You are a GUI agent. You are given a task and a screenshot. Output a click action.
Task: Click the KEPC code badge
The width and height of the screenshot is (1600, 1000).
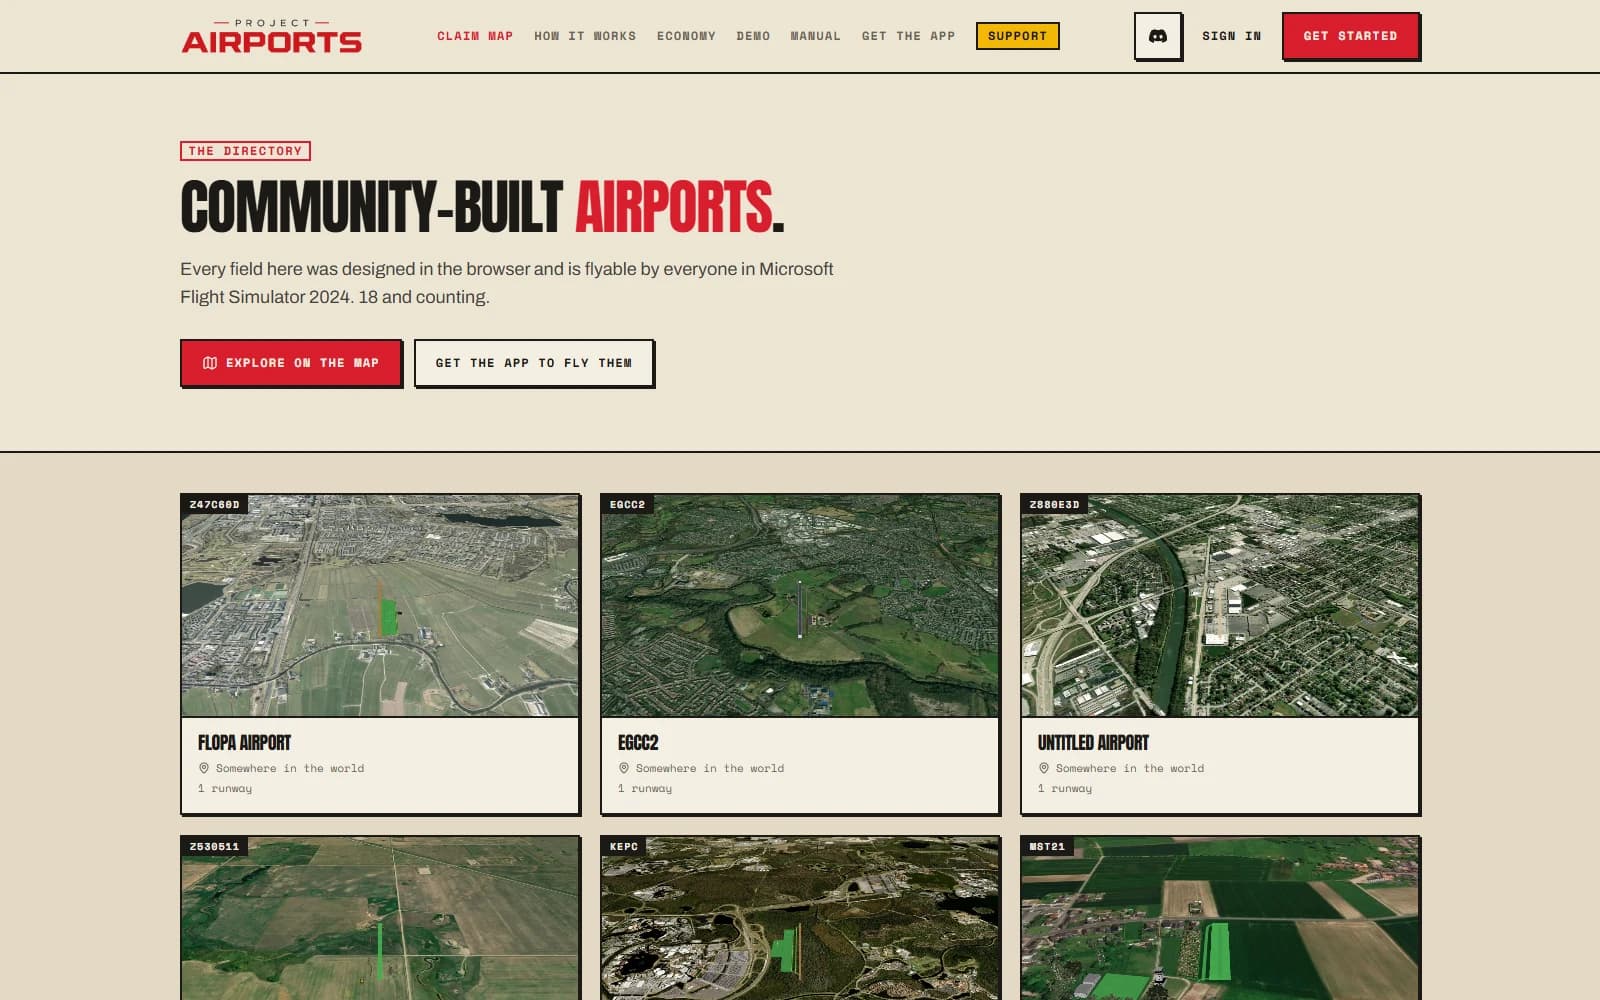pos(624,847)
